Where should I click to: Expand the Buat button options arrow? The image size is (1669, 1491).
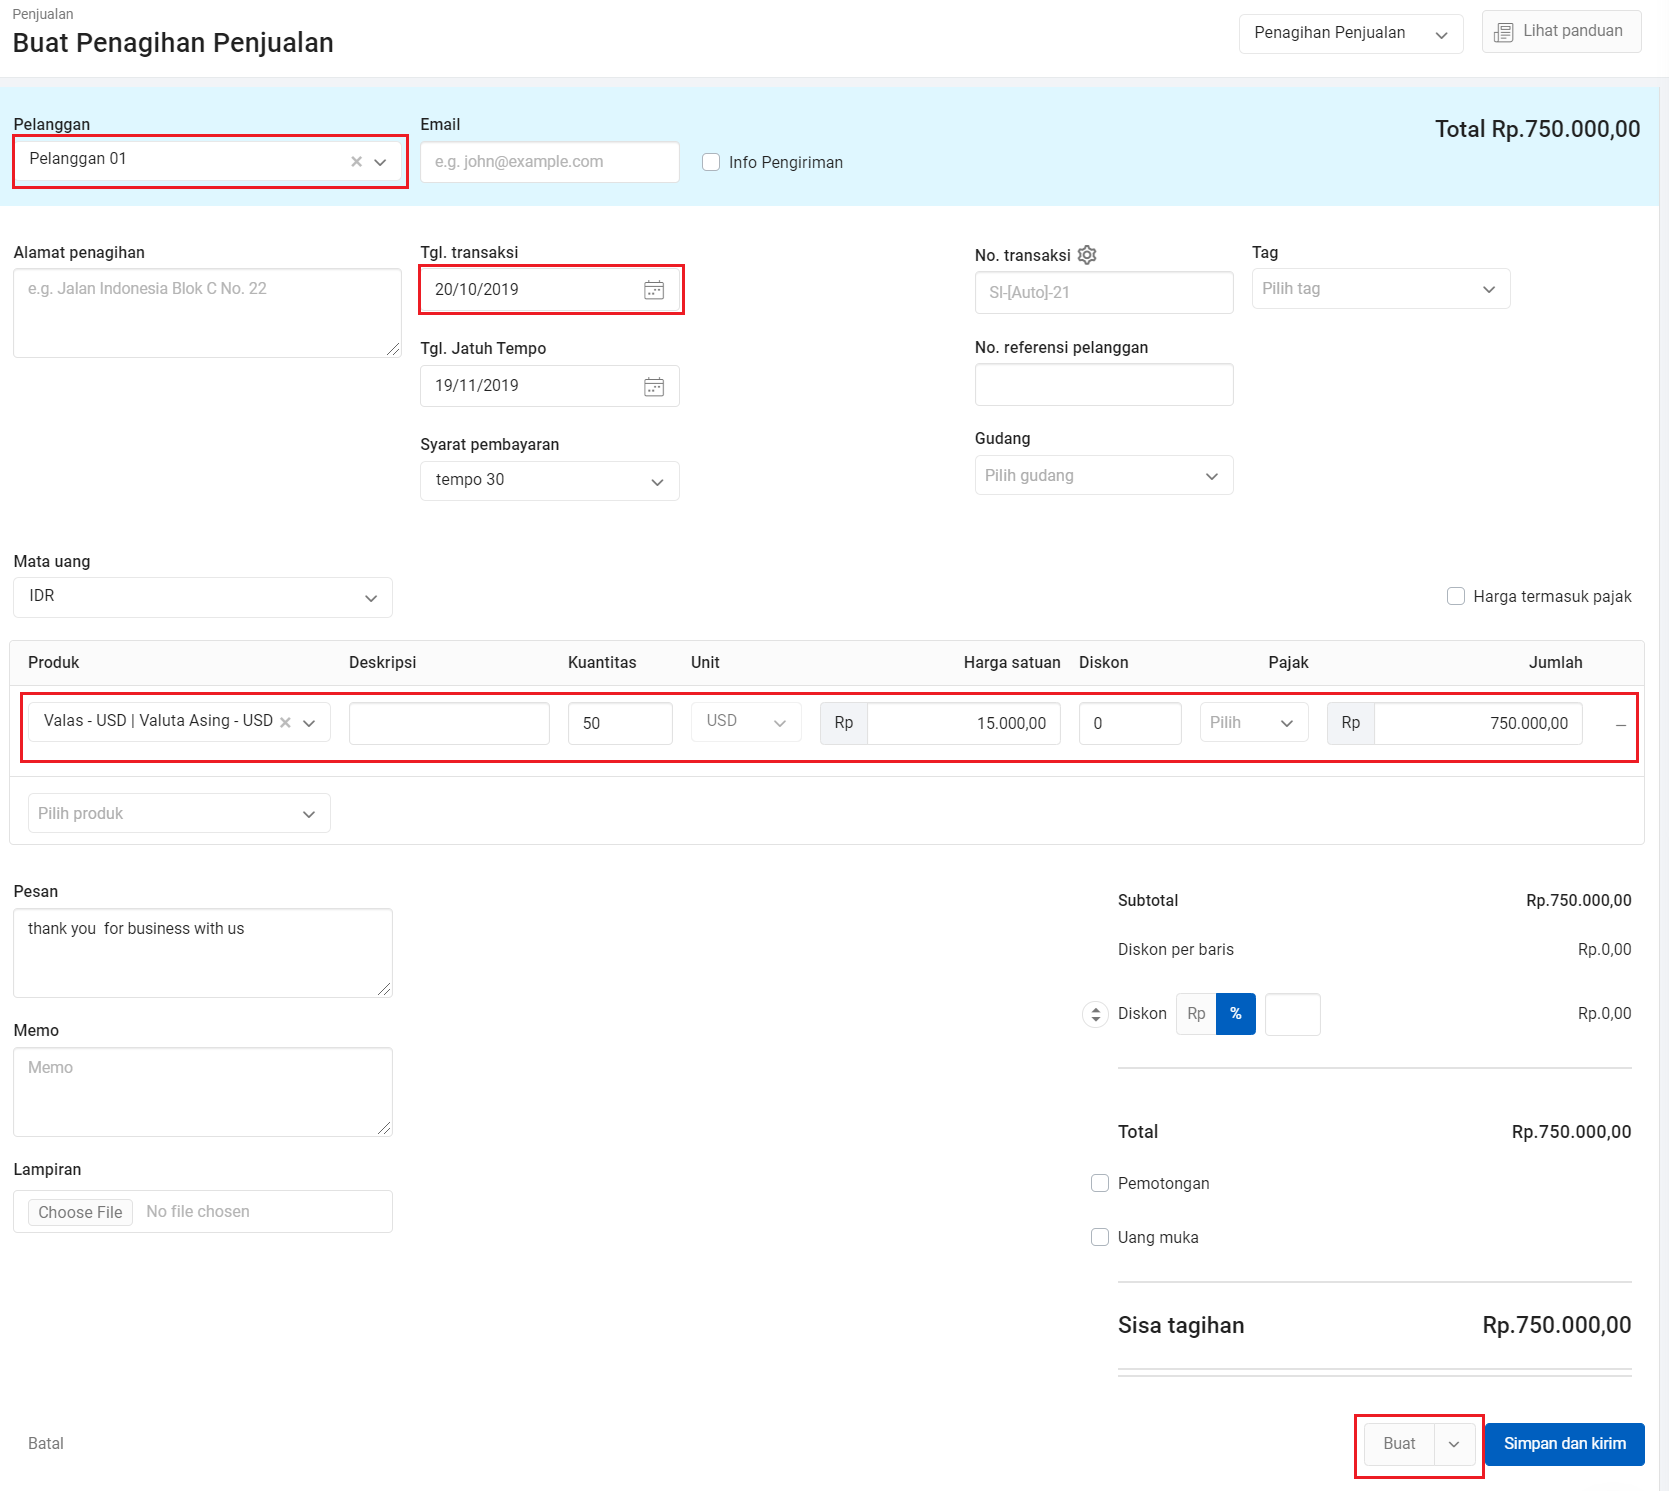(x=1454, y=1444)
